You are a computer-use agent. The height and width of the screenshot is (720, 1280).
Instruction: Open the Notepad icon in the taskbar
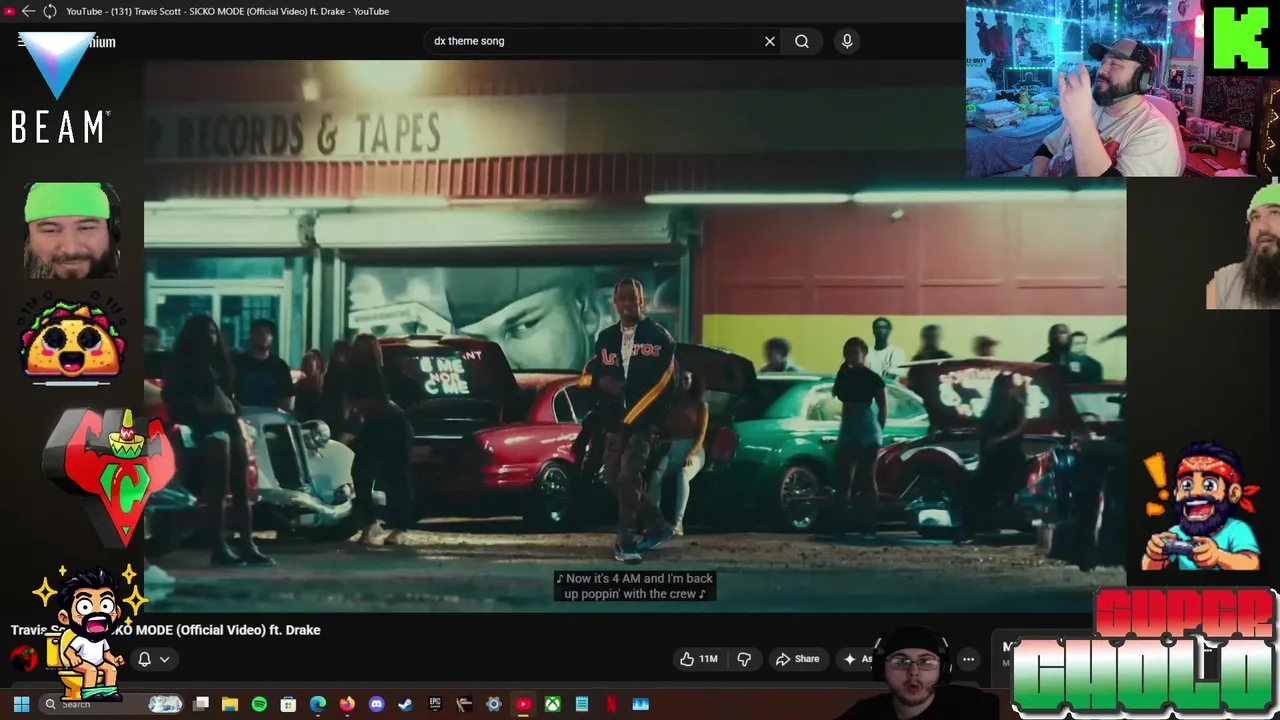581,704
